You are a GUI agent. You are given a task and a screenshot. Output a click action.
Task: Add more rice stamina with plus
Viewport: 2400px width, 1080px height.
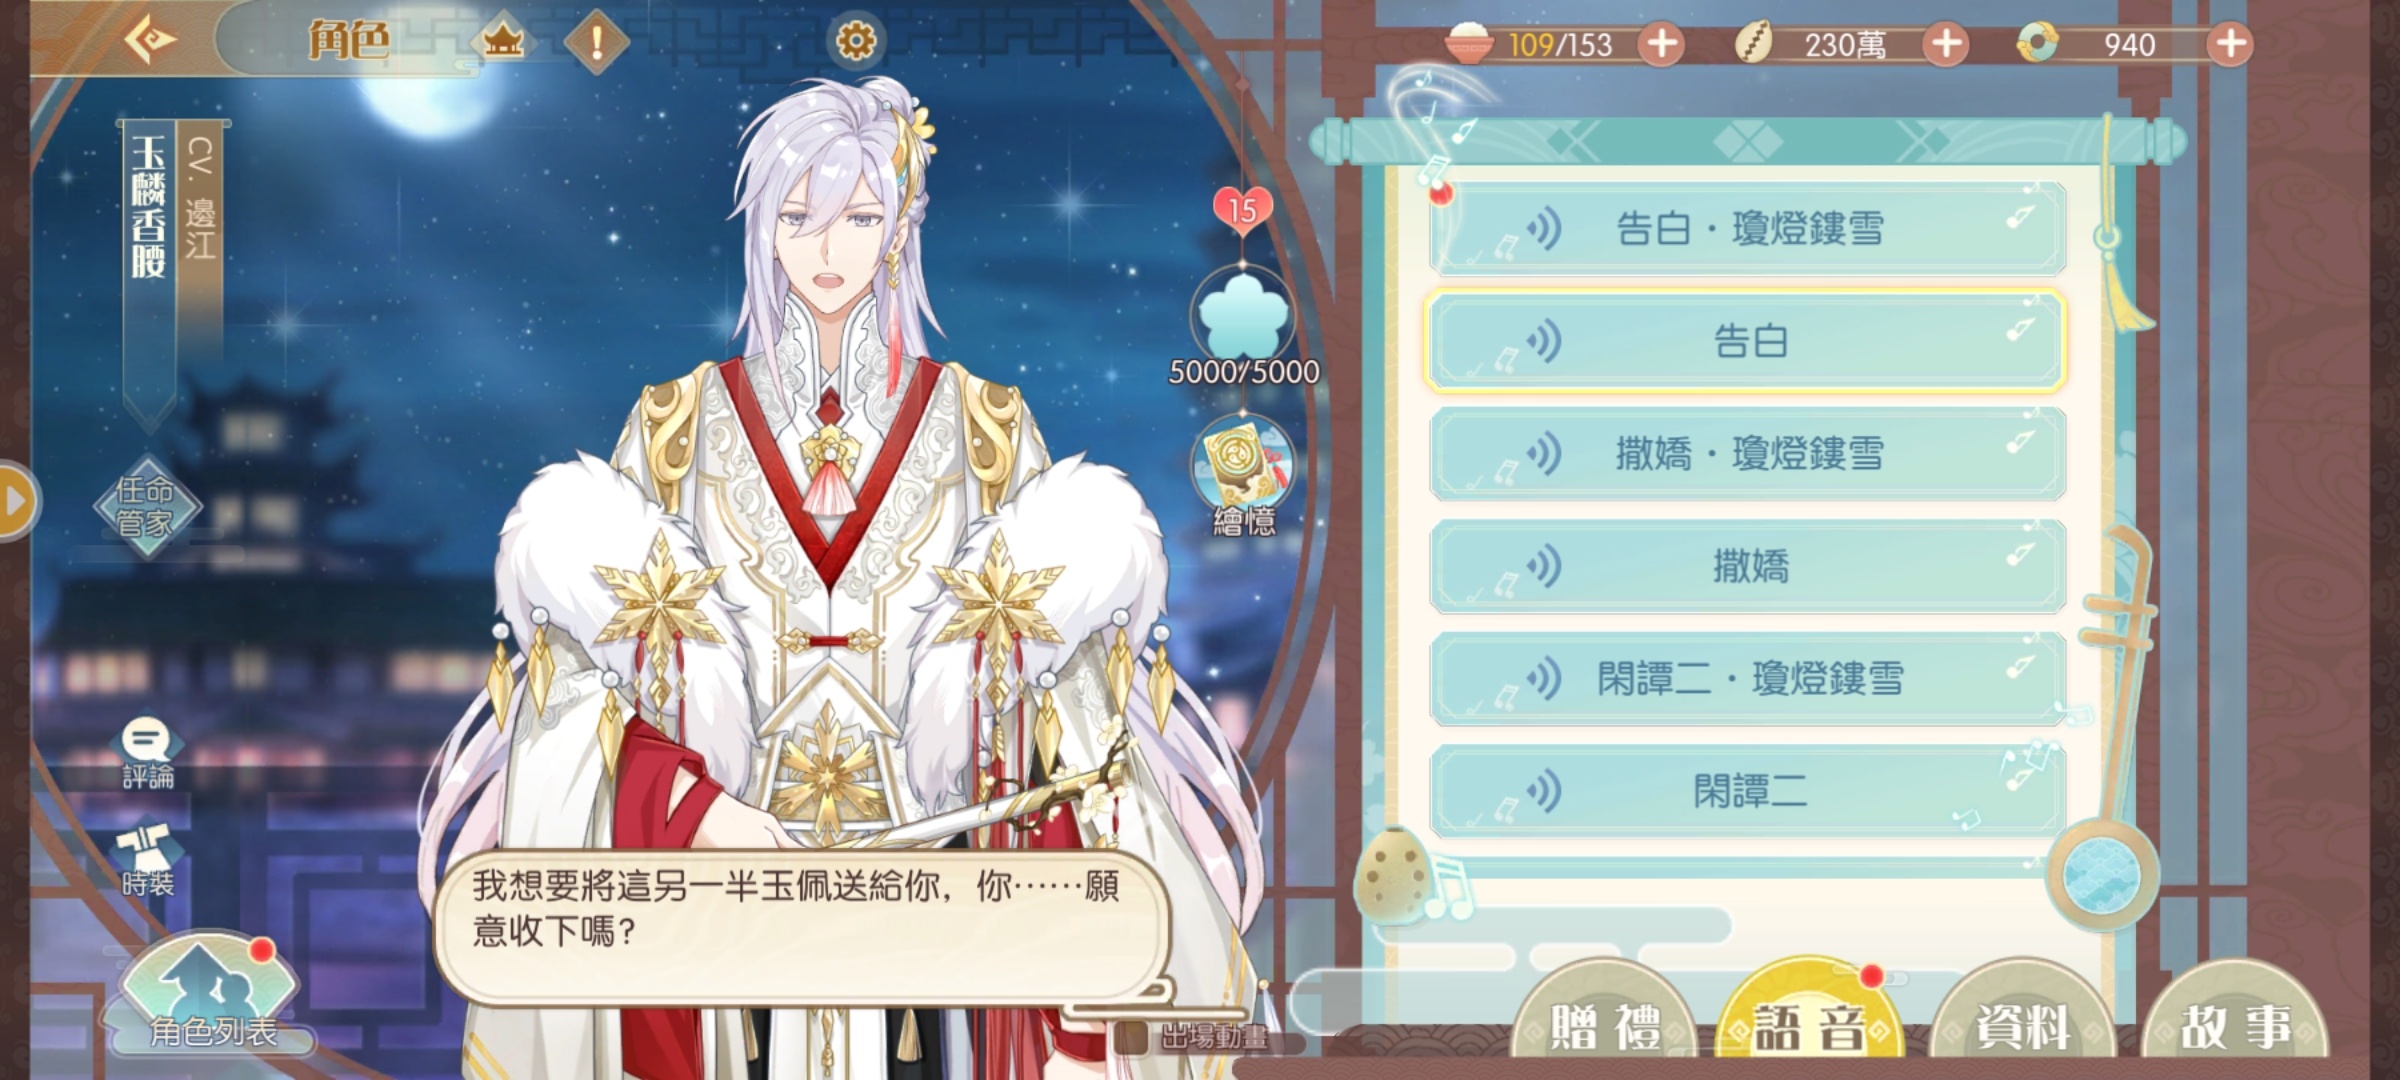pos(1661,44)
